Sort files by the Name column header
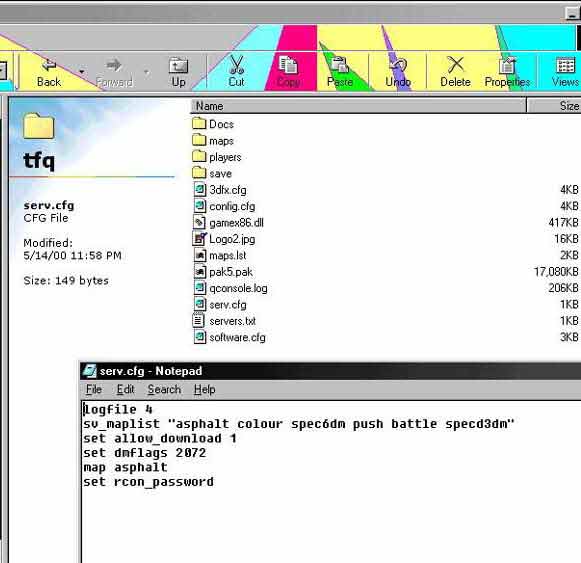Image resolution: width=581 pixels, height=563 pixels. 358,106
